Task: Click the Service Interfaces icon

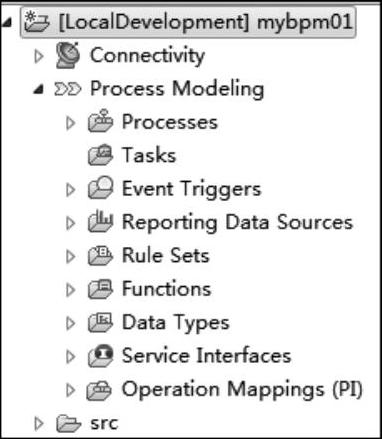Action: pyautogui.click(x=100, y=355)
